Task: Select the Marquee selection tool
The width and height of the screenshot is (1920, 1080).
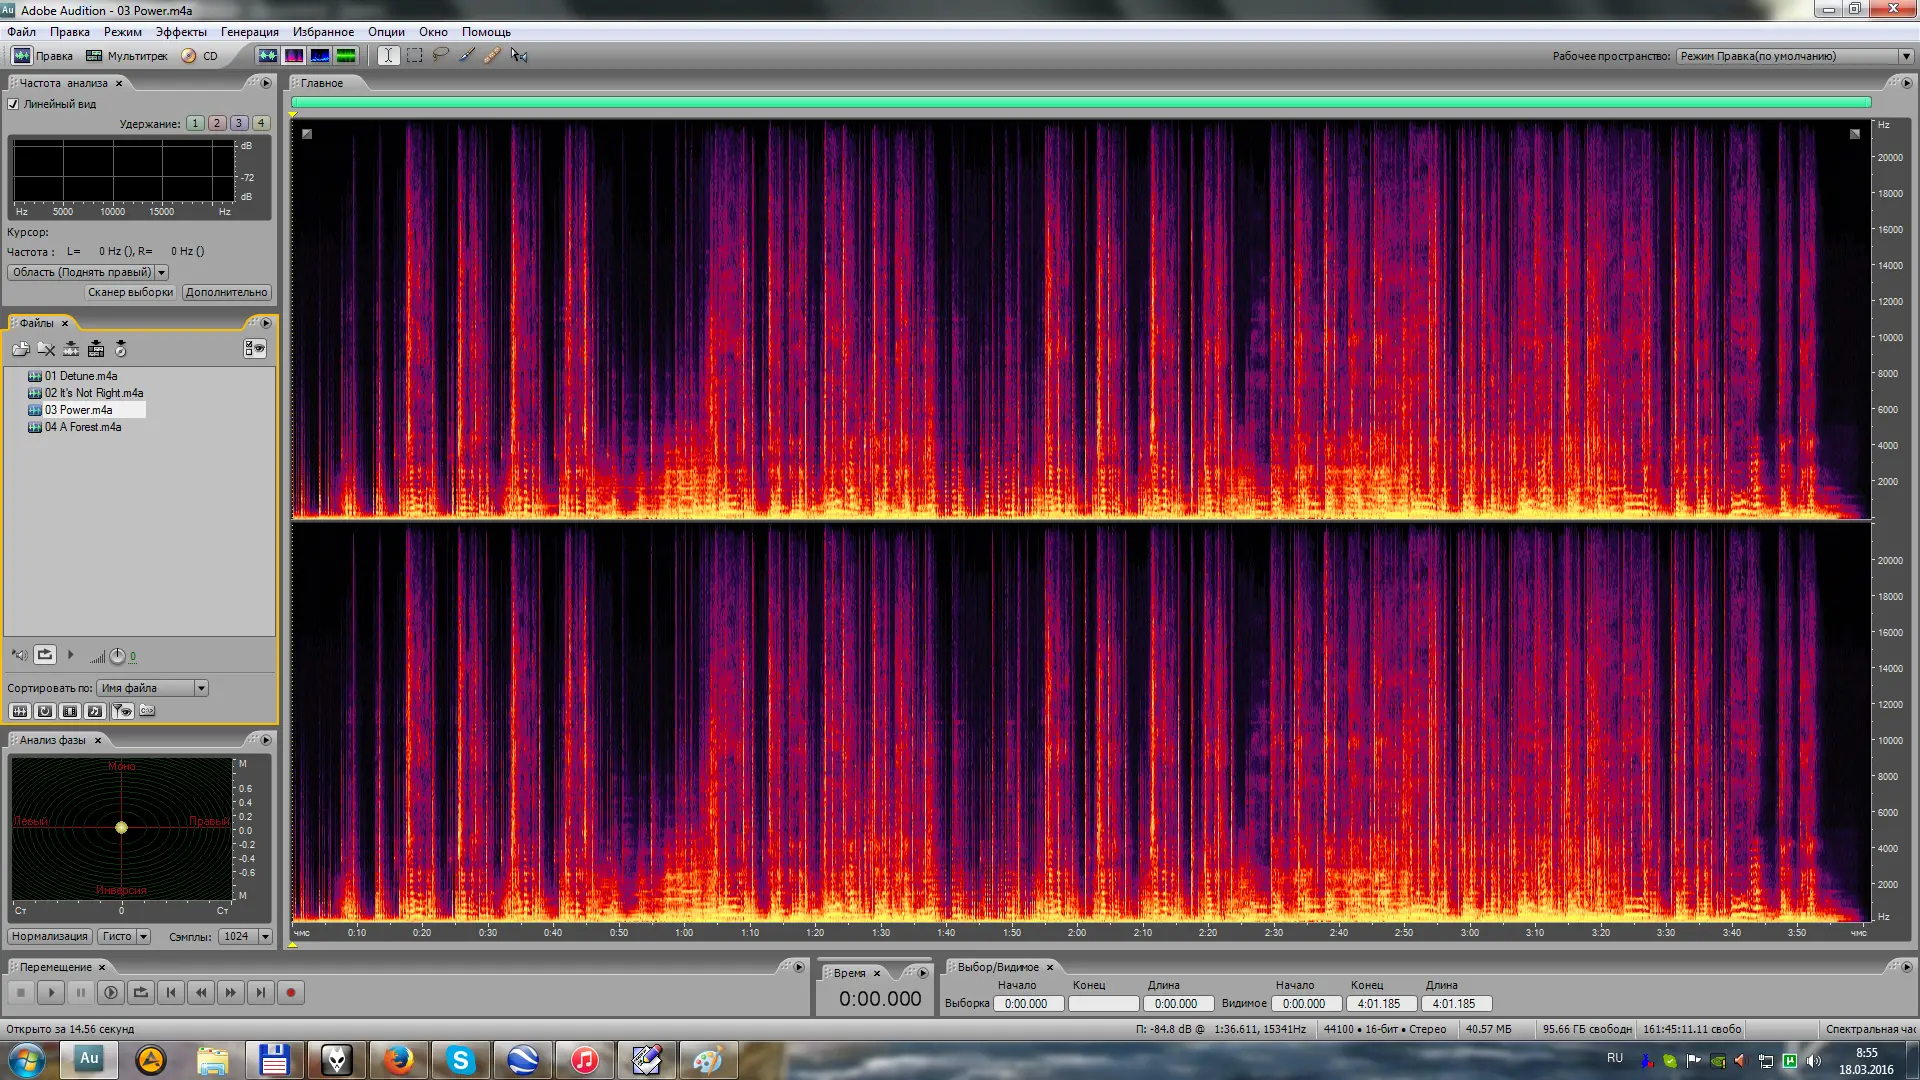Action: point(415,56)
